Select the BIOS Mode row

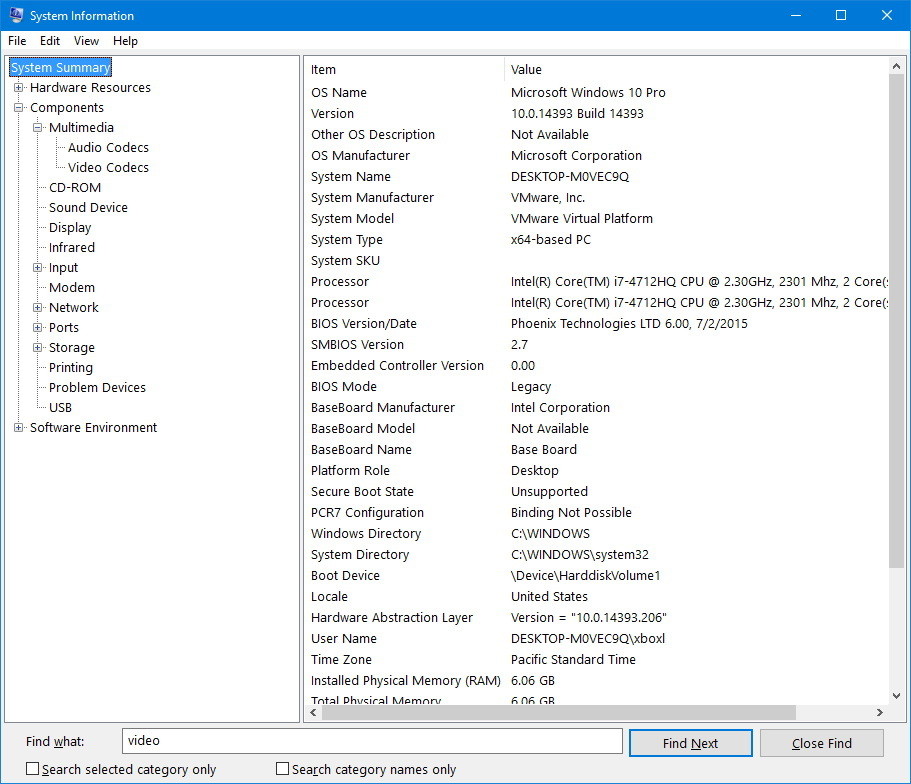596,386
